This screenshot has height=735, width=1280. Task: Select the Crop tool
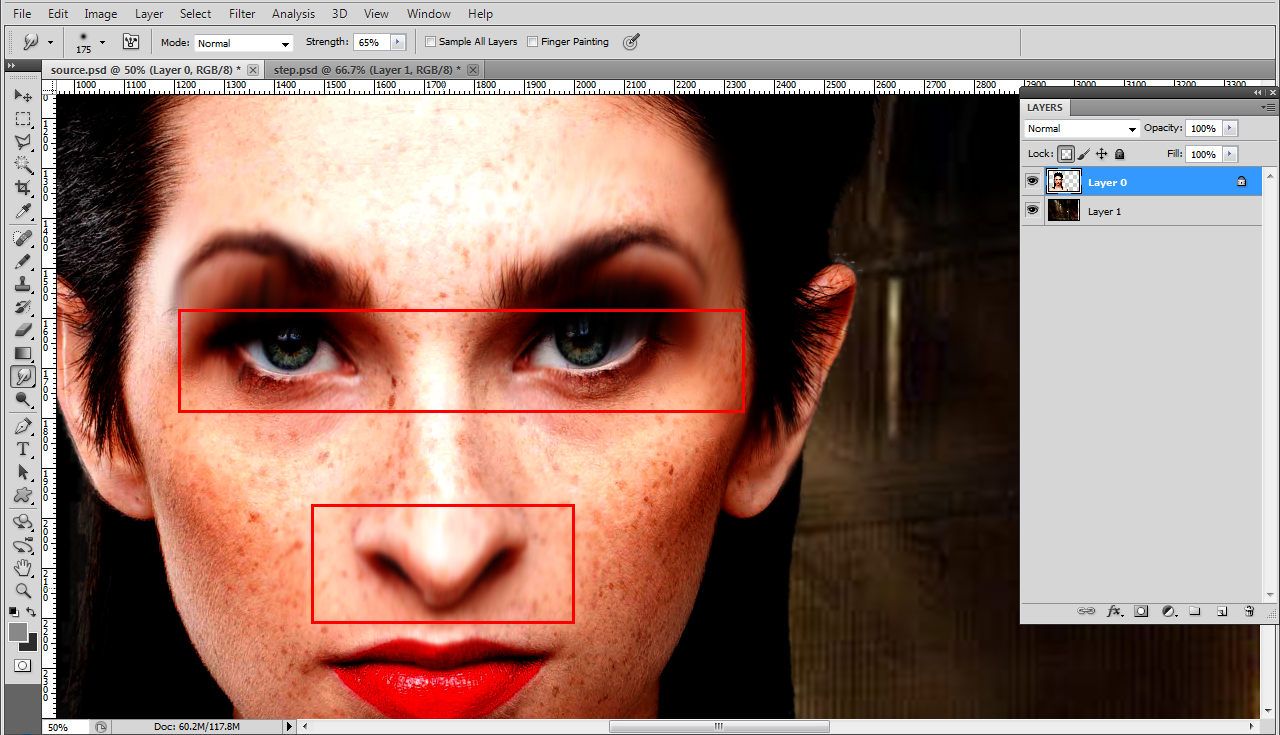[x=23, y=188]
